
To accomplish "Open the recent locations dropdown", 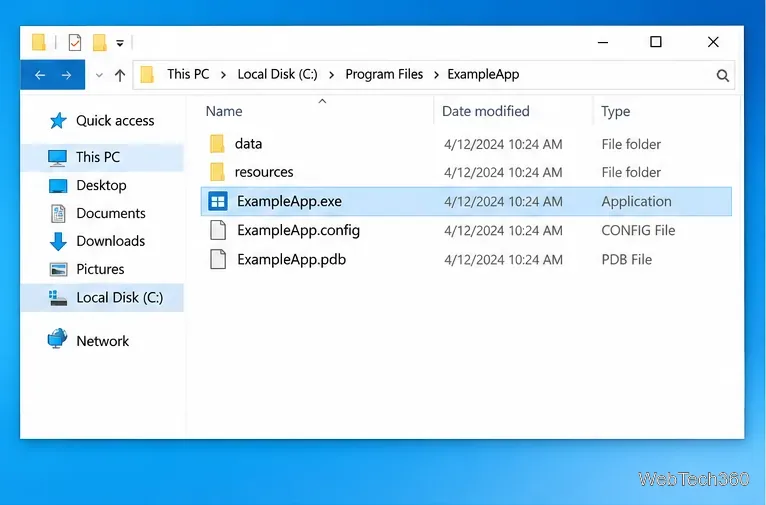I will pyautogui.click(x=99, y=75).
